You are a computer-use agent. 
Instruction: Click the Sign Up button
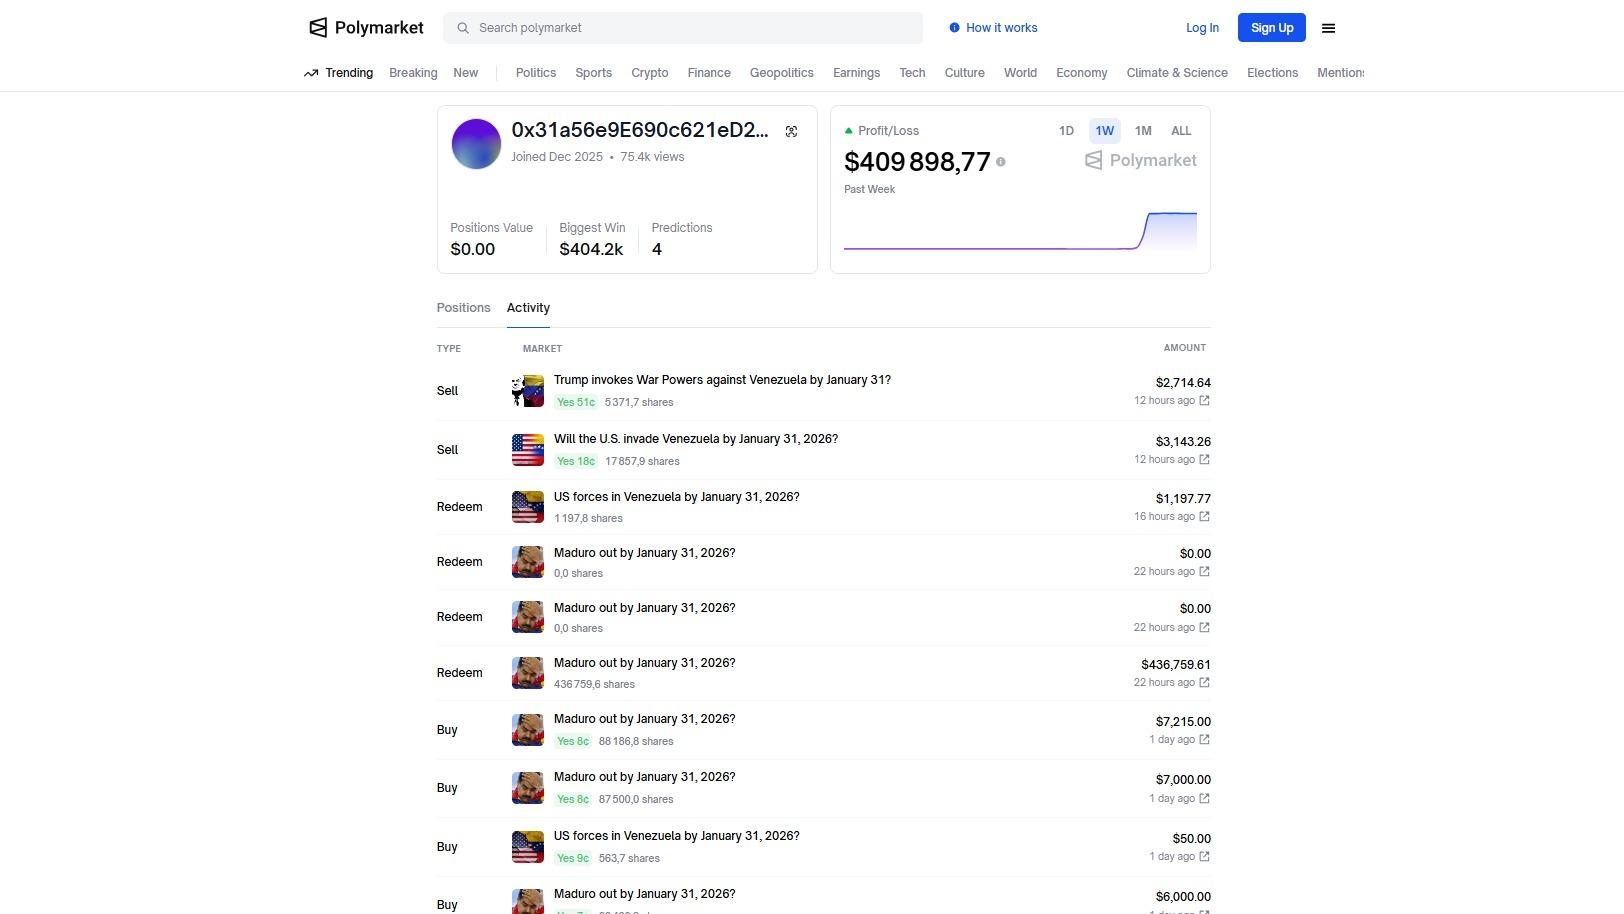click(1271, 28)
